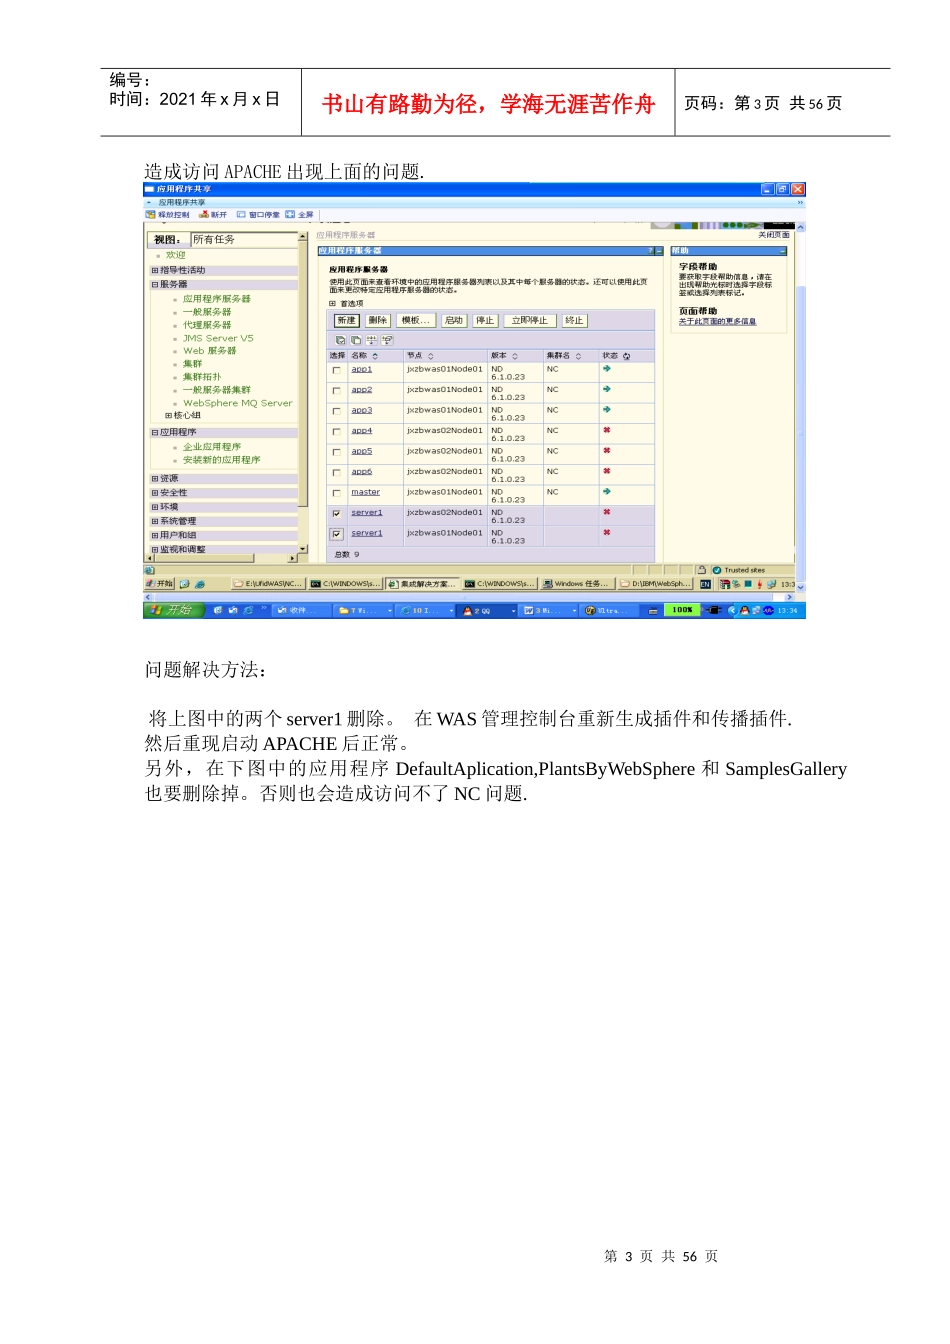Open 企业应用程序 in the navigation tree
Image resolution: width=950 pixels, height=1344 pixels.
point(212,447)
